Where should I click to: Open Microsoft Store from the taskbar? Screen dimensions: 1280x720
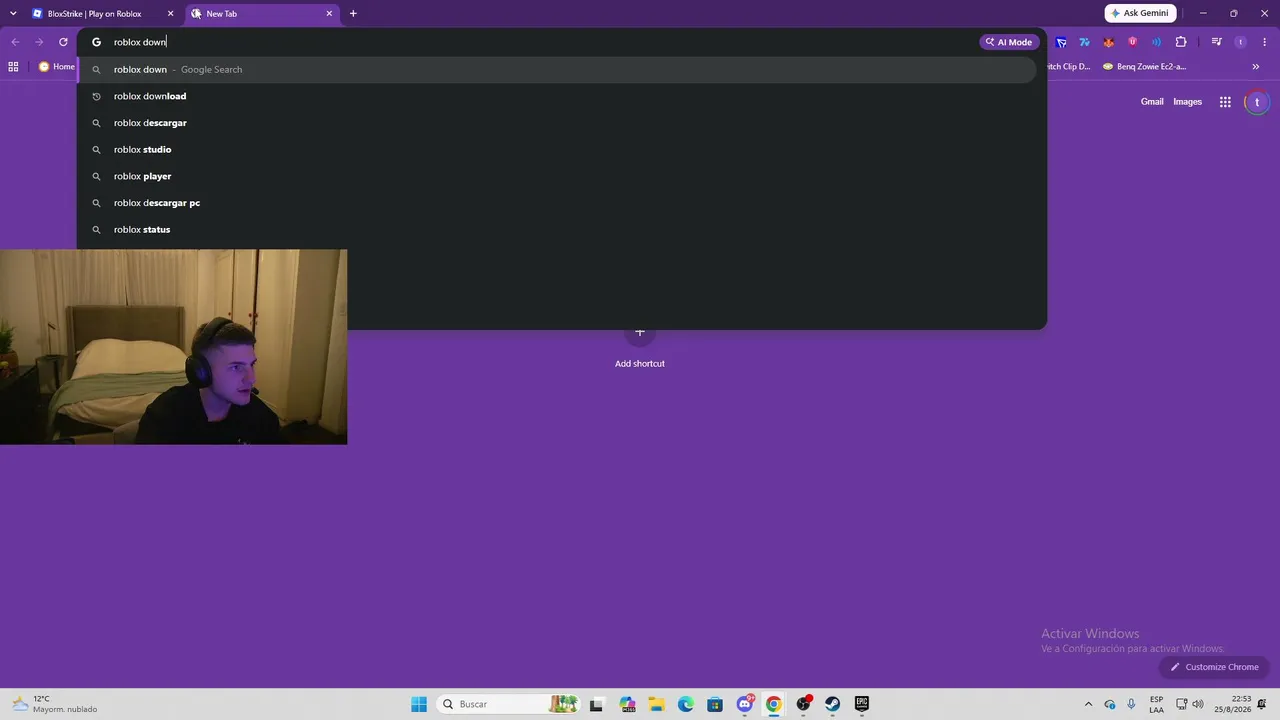pos(715,704)
